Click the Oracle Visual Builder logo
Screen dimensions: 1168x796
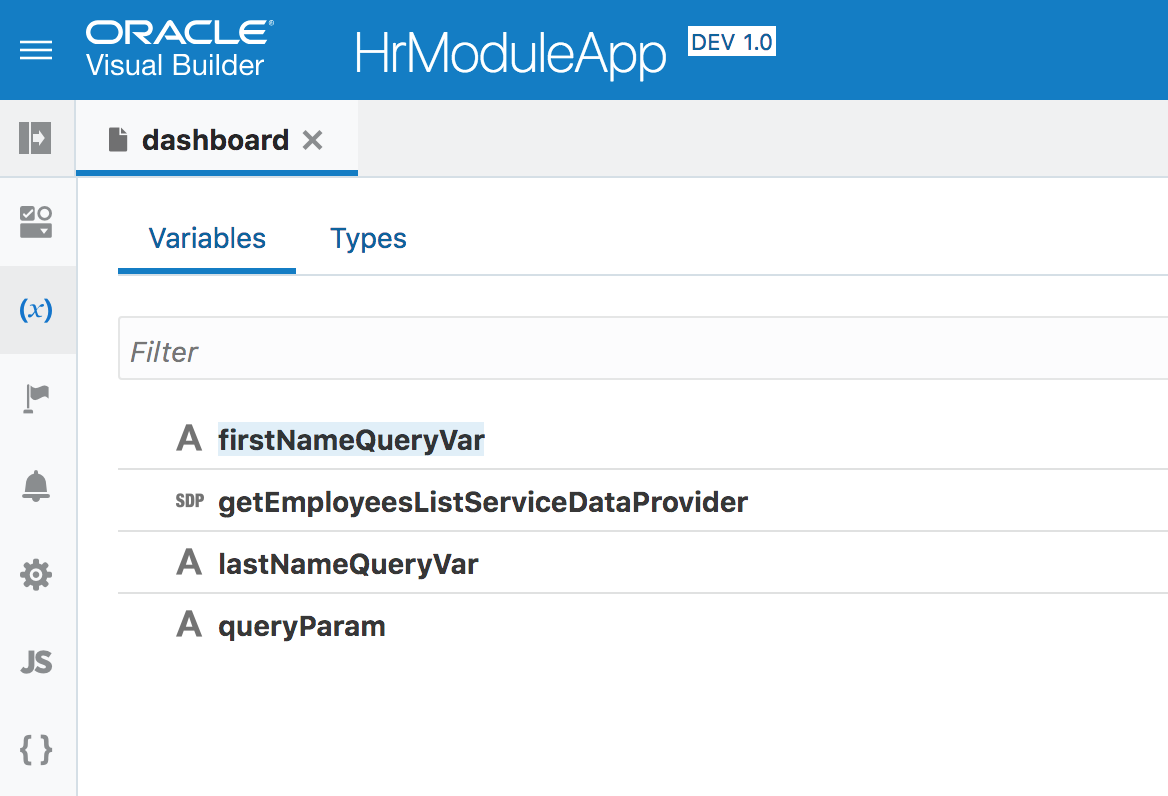tap(176, 49)
